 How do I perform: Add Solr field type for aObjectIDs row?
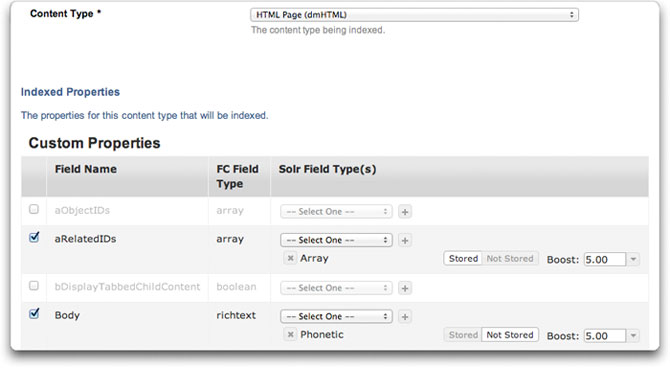tap(405, 212)
